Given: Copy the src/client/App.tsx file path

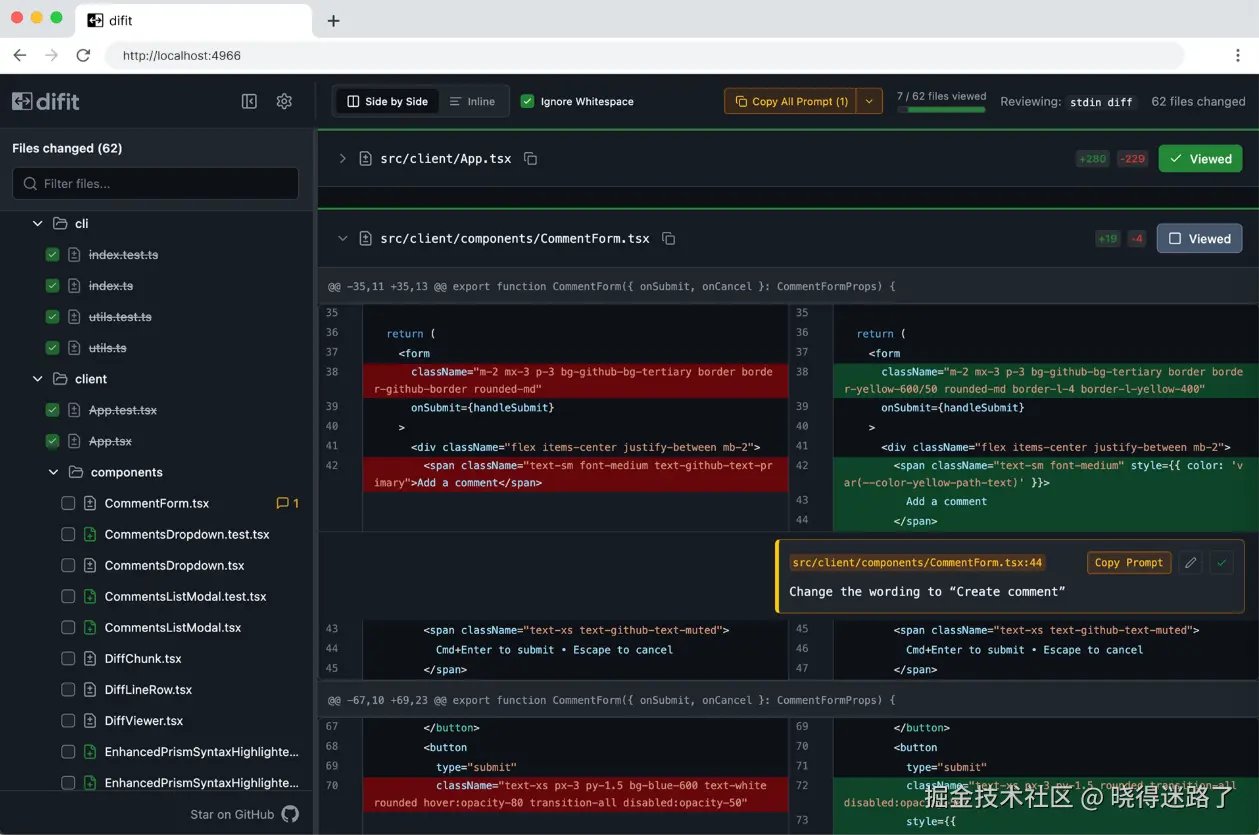Looking at the screenshot, I should pyautogui.click(x=531, y=159).
